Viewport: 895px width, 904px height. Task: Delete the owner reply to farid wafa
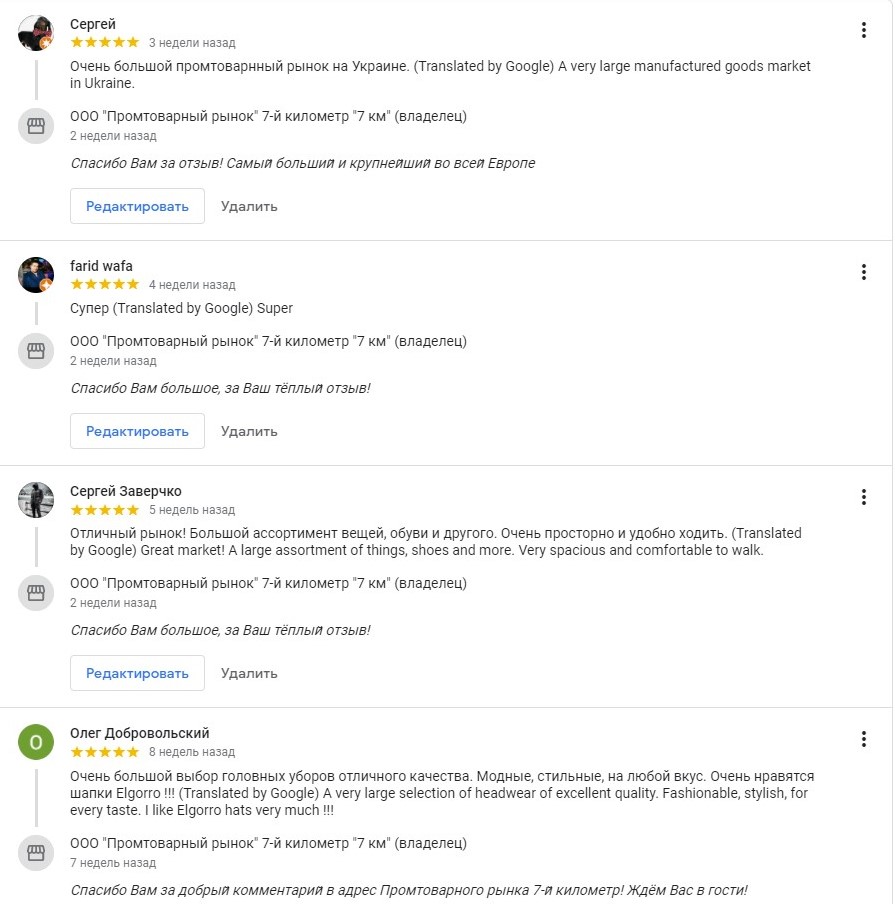tap(249, 431)
